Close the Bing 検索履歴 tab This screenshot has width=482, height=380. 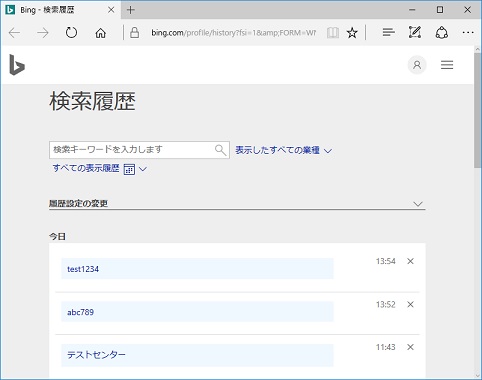tap(111, 10)
